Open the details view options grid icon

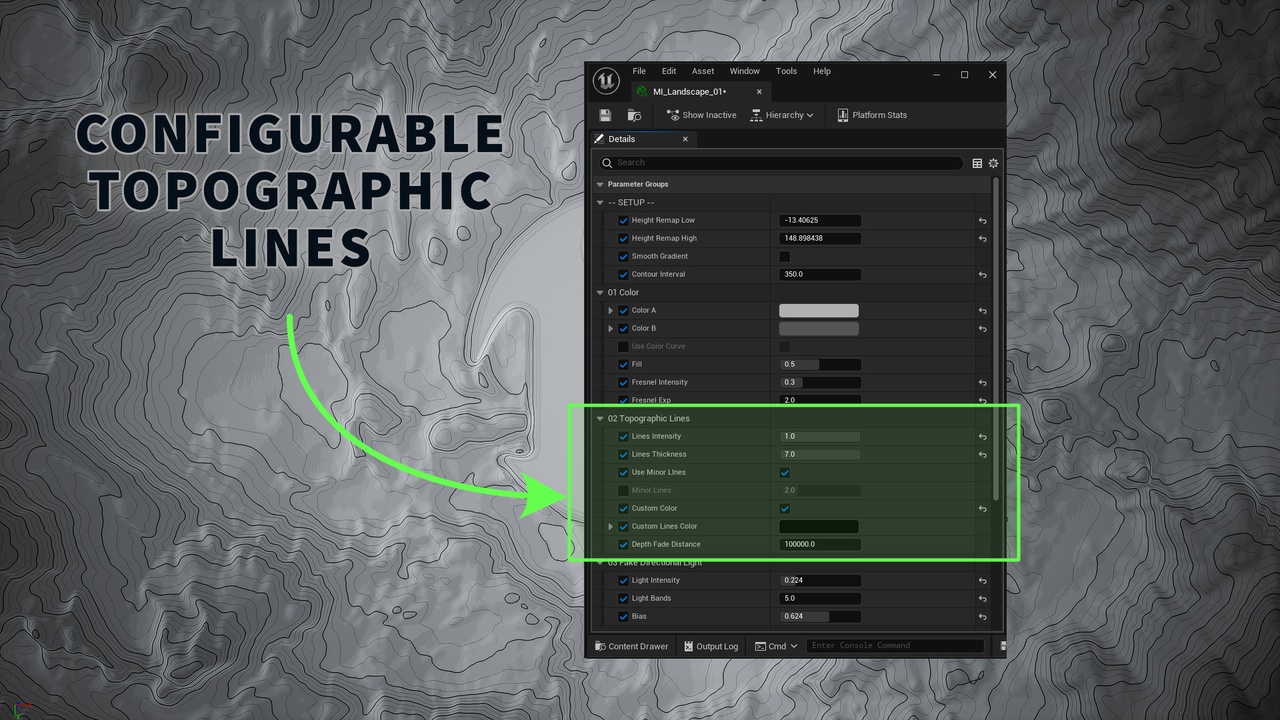click(x=977, y=163)
